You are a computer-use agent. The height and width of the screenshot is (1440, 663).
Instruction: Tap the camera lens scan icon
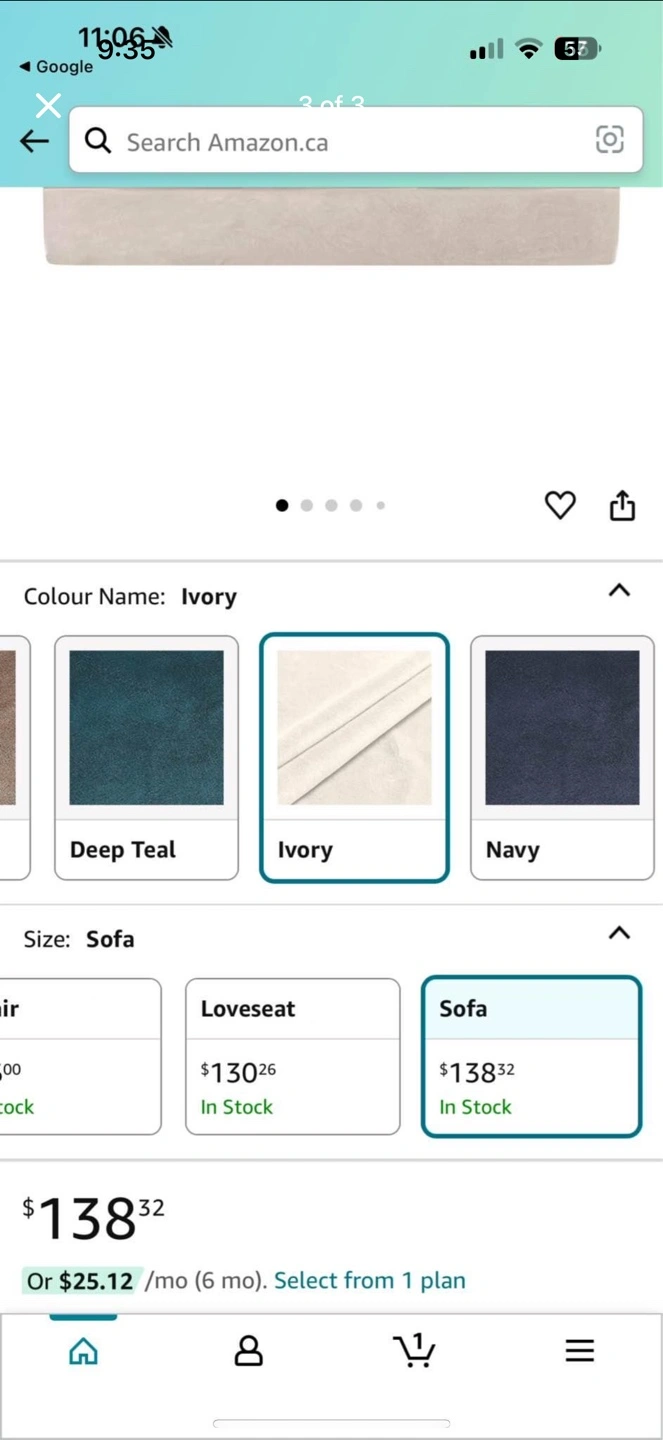(609, 140)
